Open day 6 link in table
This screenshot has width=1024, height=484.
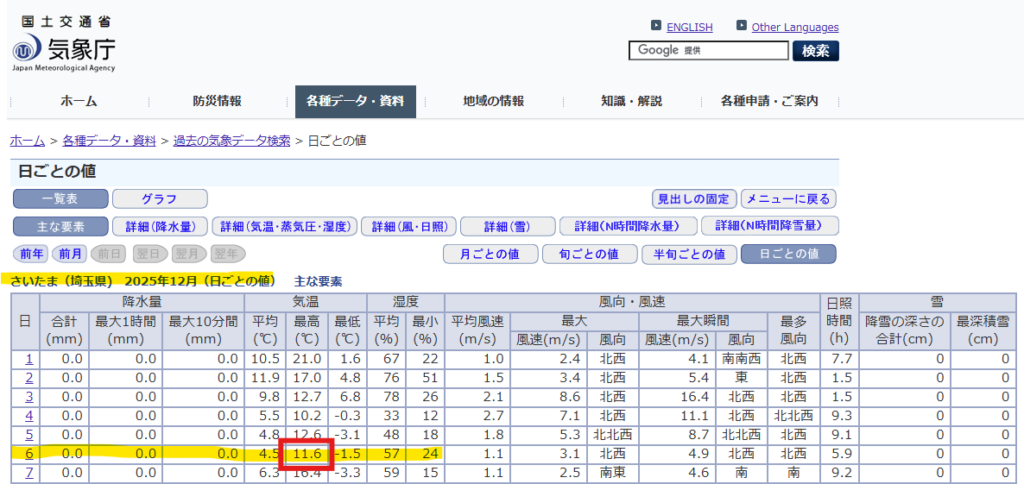[x=28, y=452]
